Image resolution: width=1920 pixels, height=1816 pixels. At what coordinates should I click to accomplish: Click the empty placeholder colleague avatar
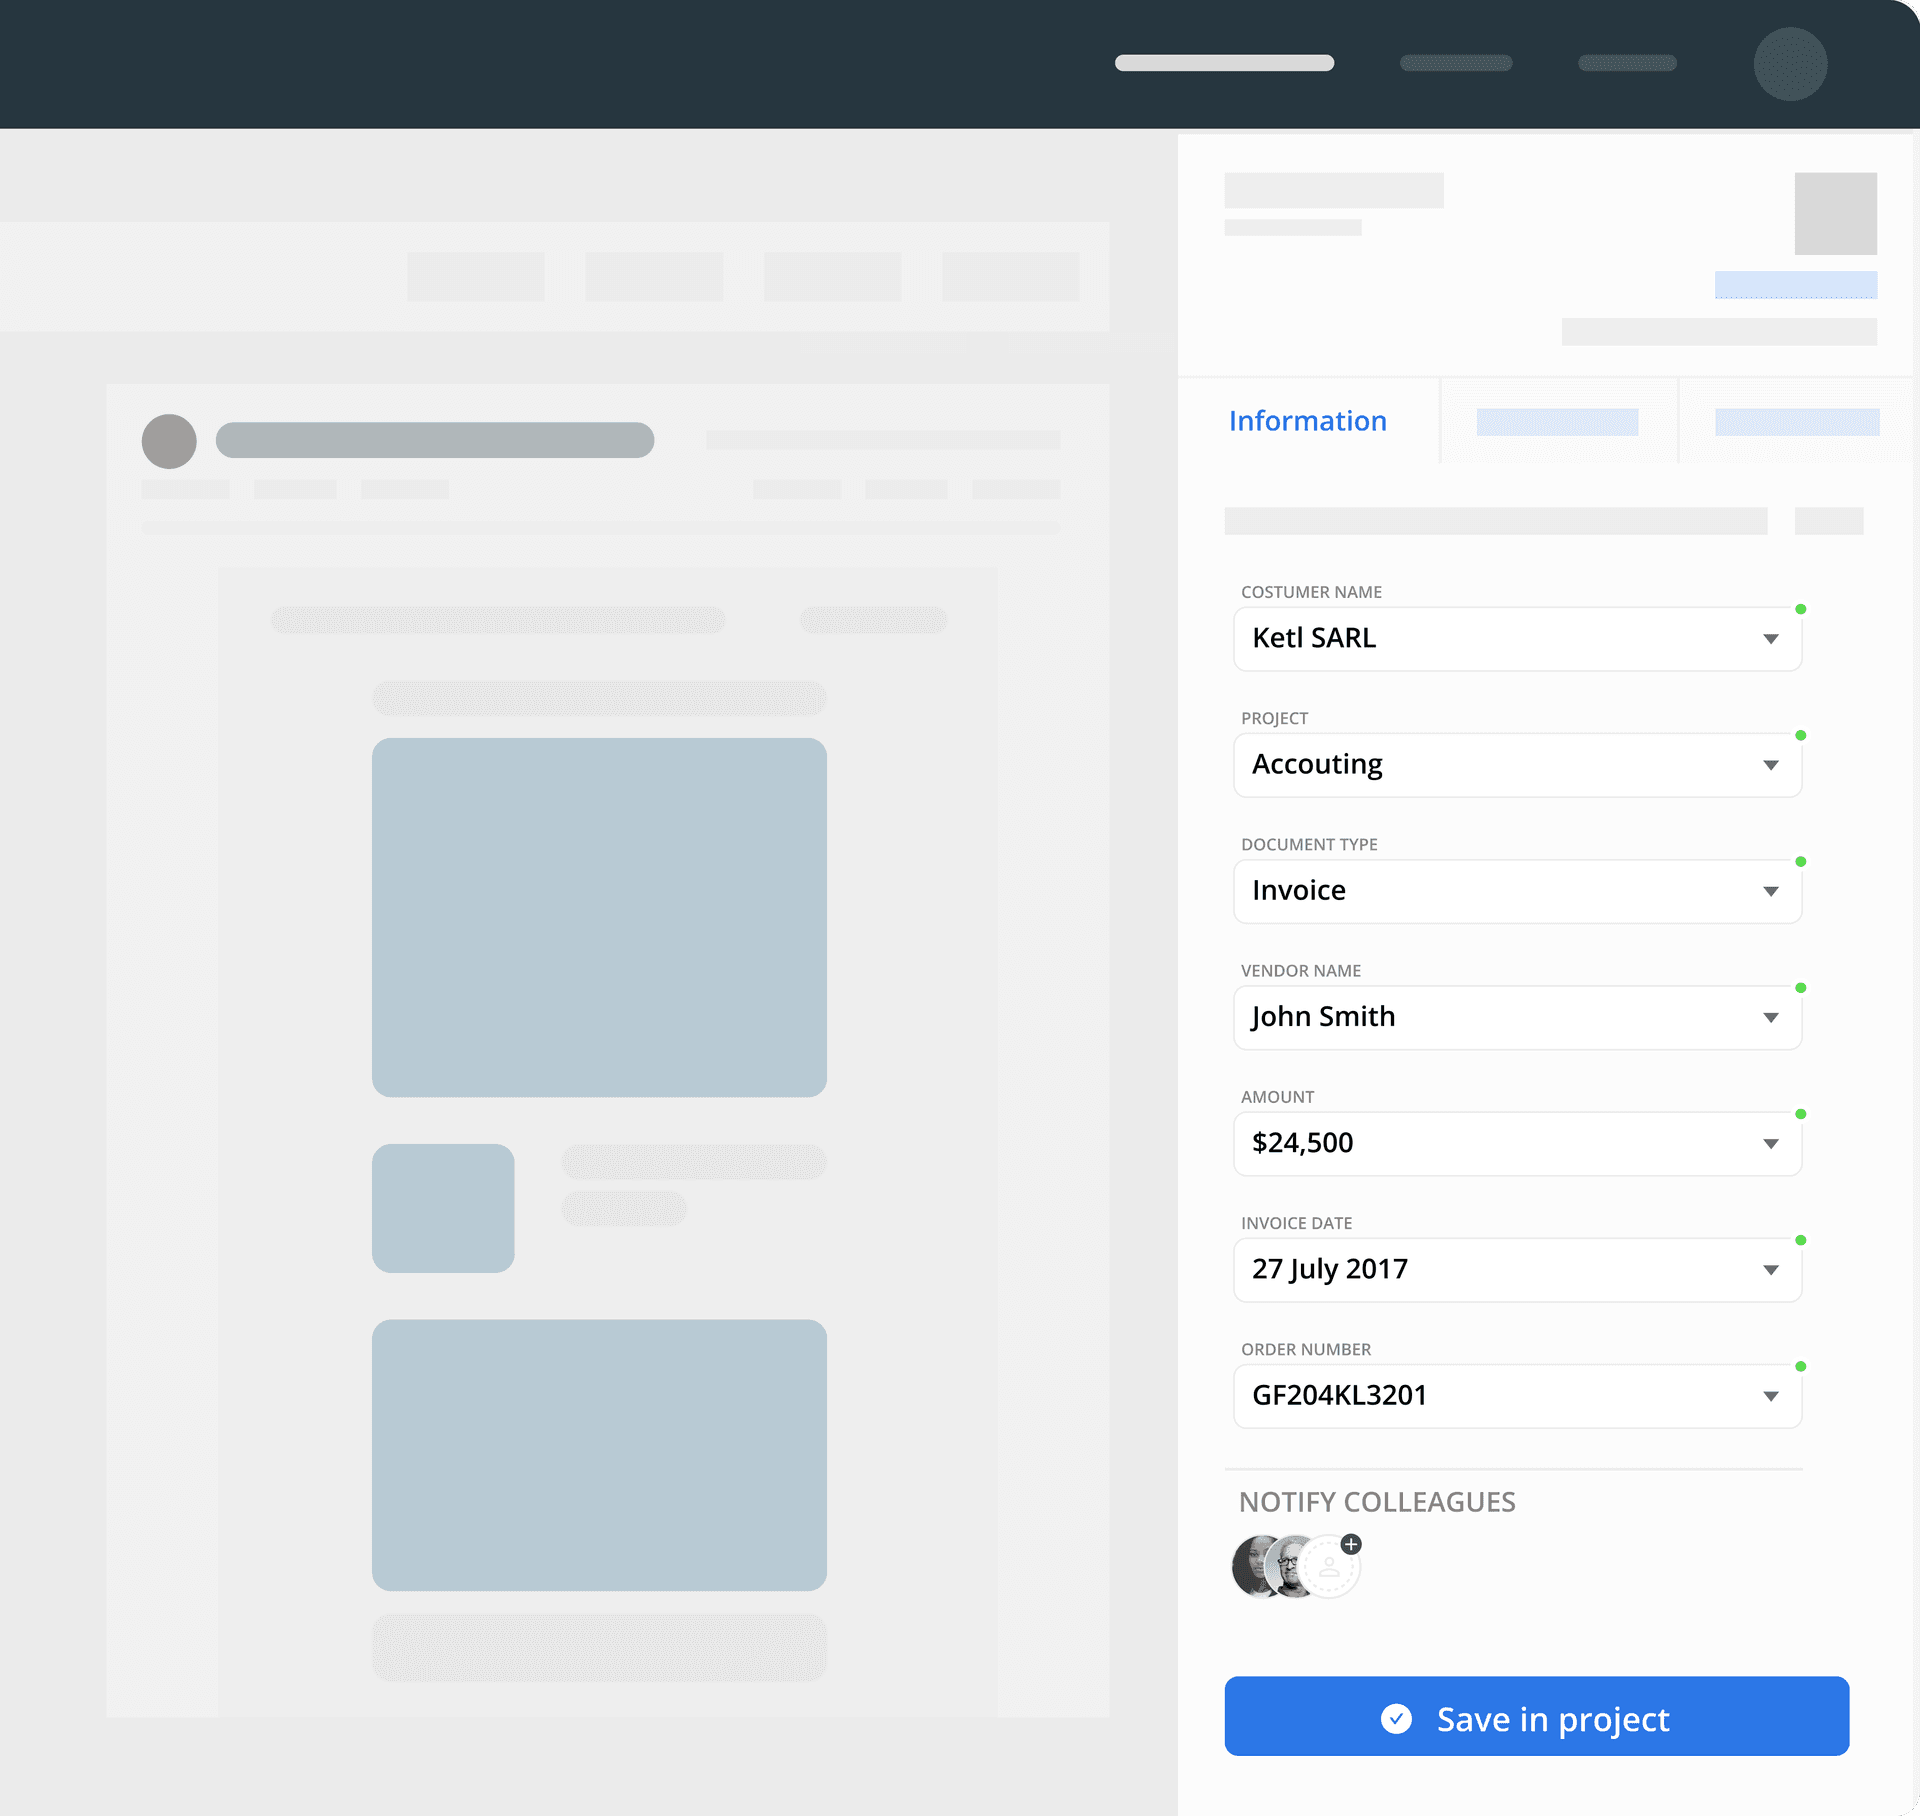point(1331,1569)
